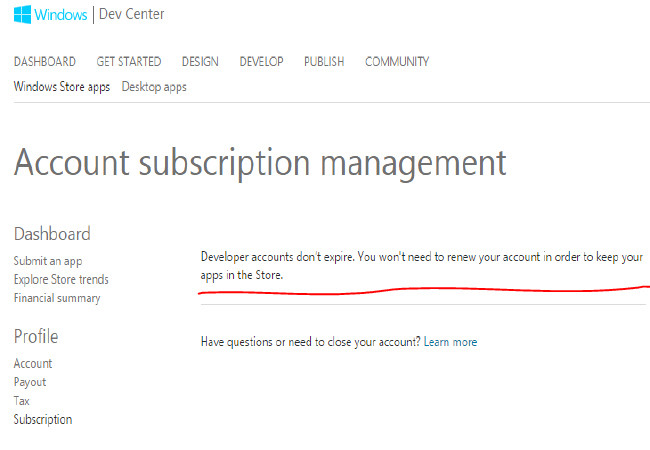This screenshot has width=650, height=450.
Task: Switch to Desktop apps tab
Action: click(x=154, y=87)
